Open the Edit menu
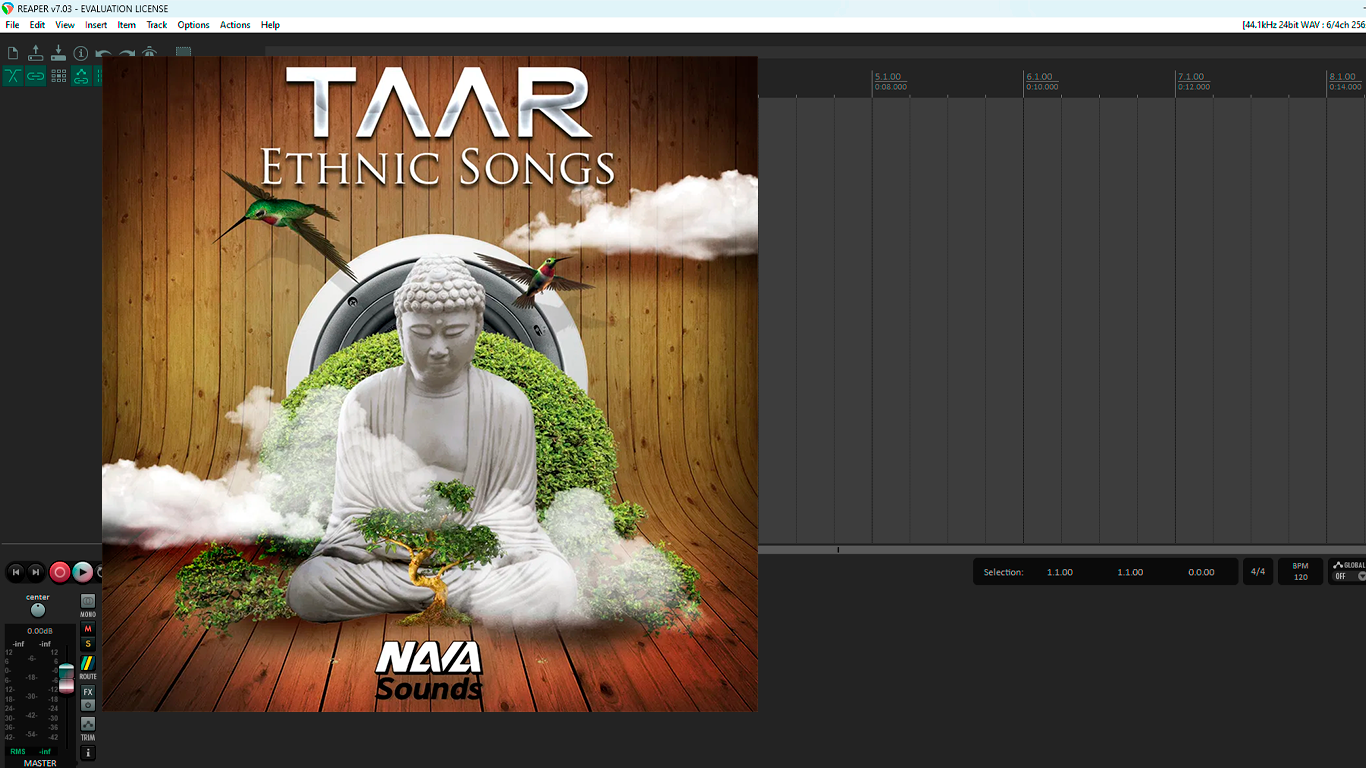The image size is (1366, 768). pos(37,25)
